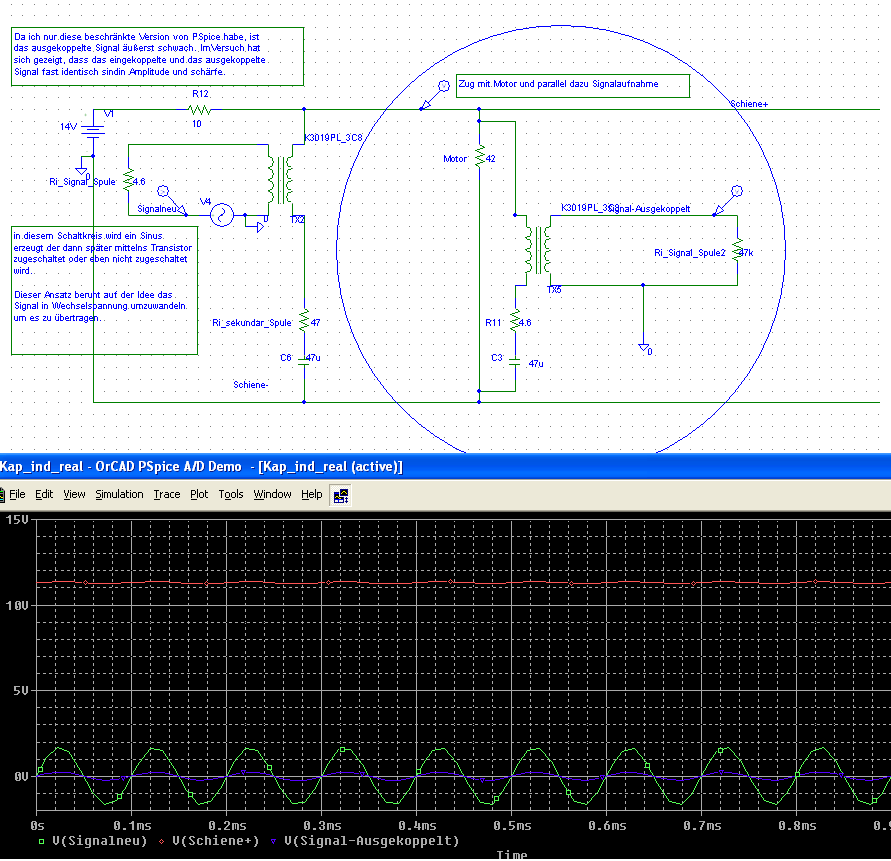Select the text box starting 'Da ich nur diese'

click(x=157, y=56)
